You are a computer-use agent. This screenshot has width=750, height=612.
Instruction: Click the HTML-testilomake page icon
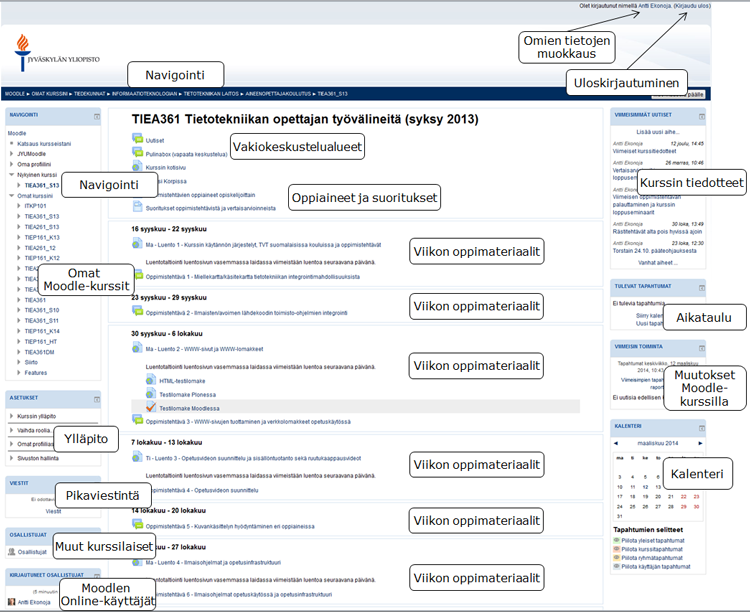[151, 380]
